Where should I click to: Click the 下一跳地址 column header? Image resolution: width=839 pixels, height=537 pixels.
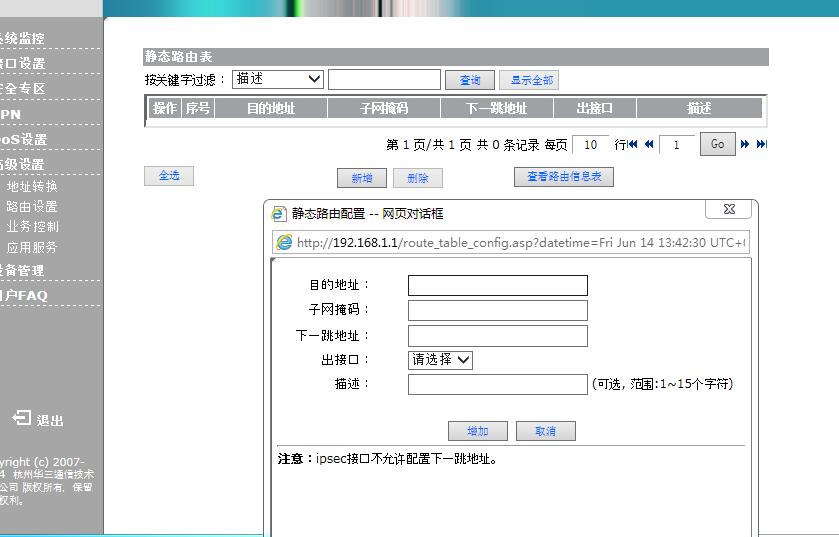(497, 108)
